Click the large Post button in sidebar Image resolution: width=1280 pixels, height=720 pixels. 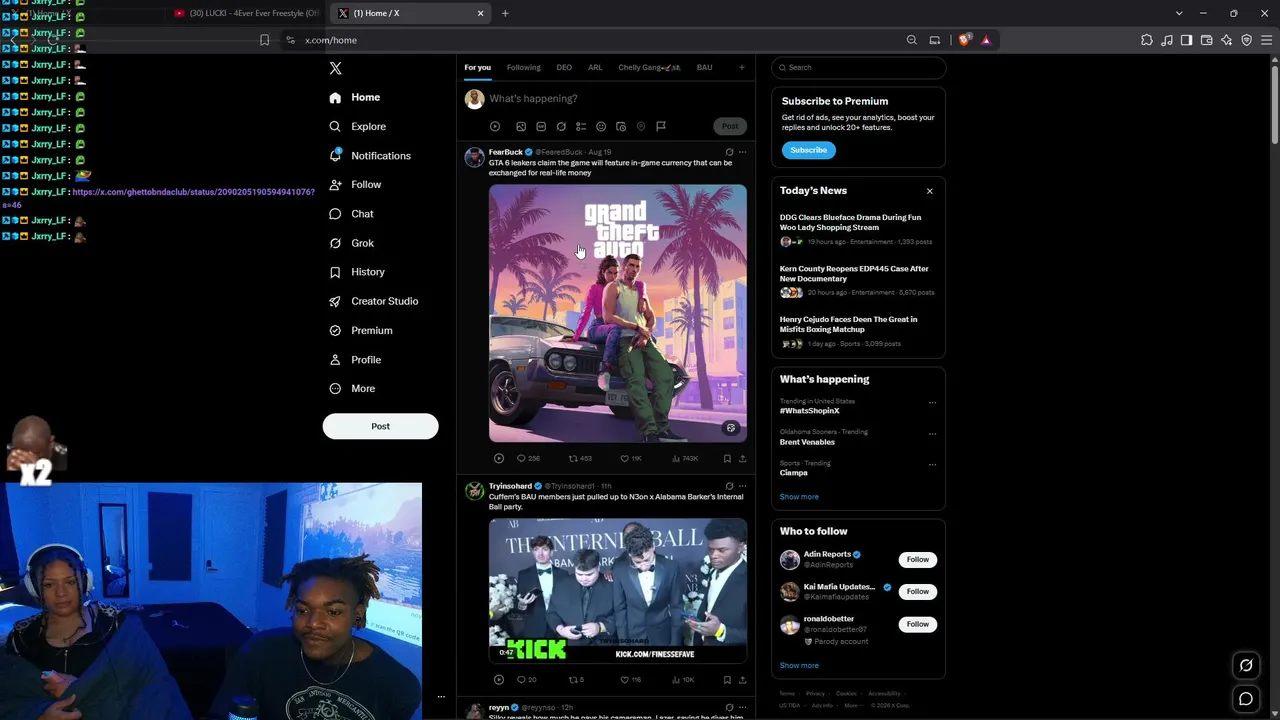coord(380,426)
